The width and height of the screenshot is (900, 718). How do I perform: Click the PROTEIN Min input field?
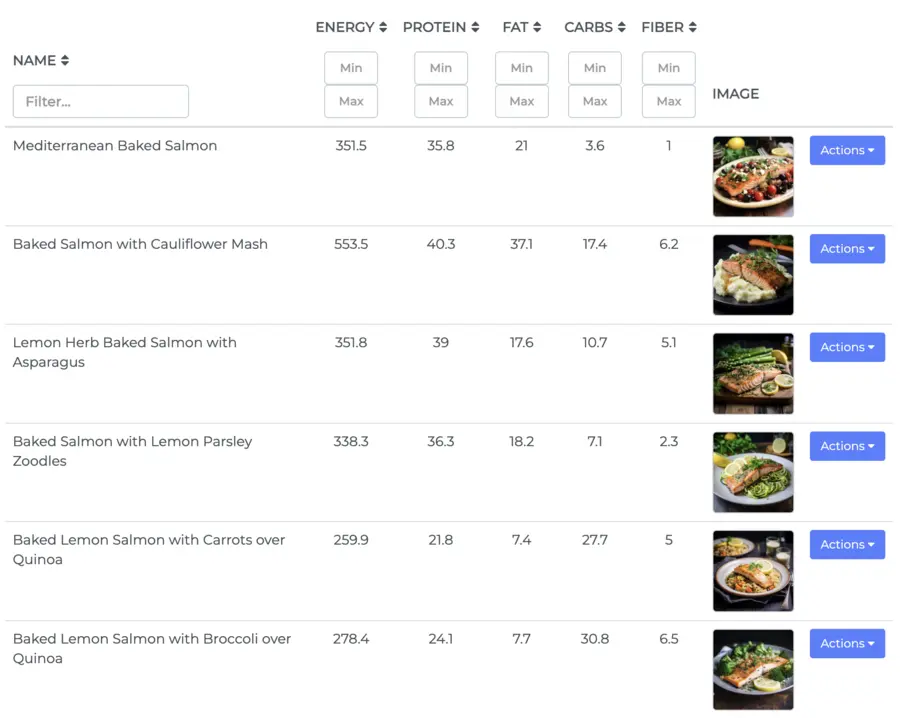(x=441, y=68)
